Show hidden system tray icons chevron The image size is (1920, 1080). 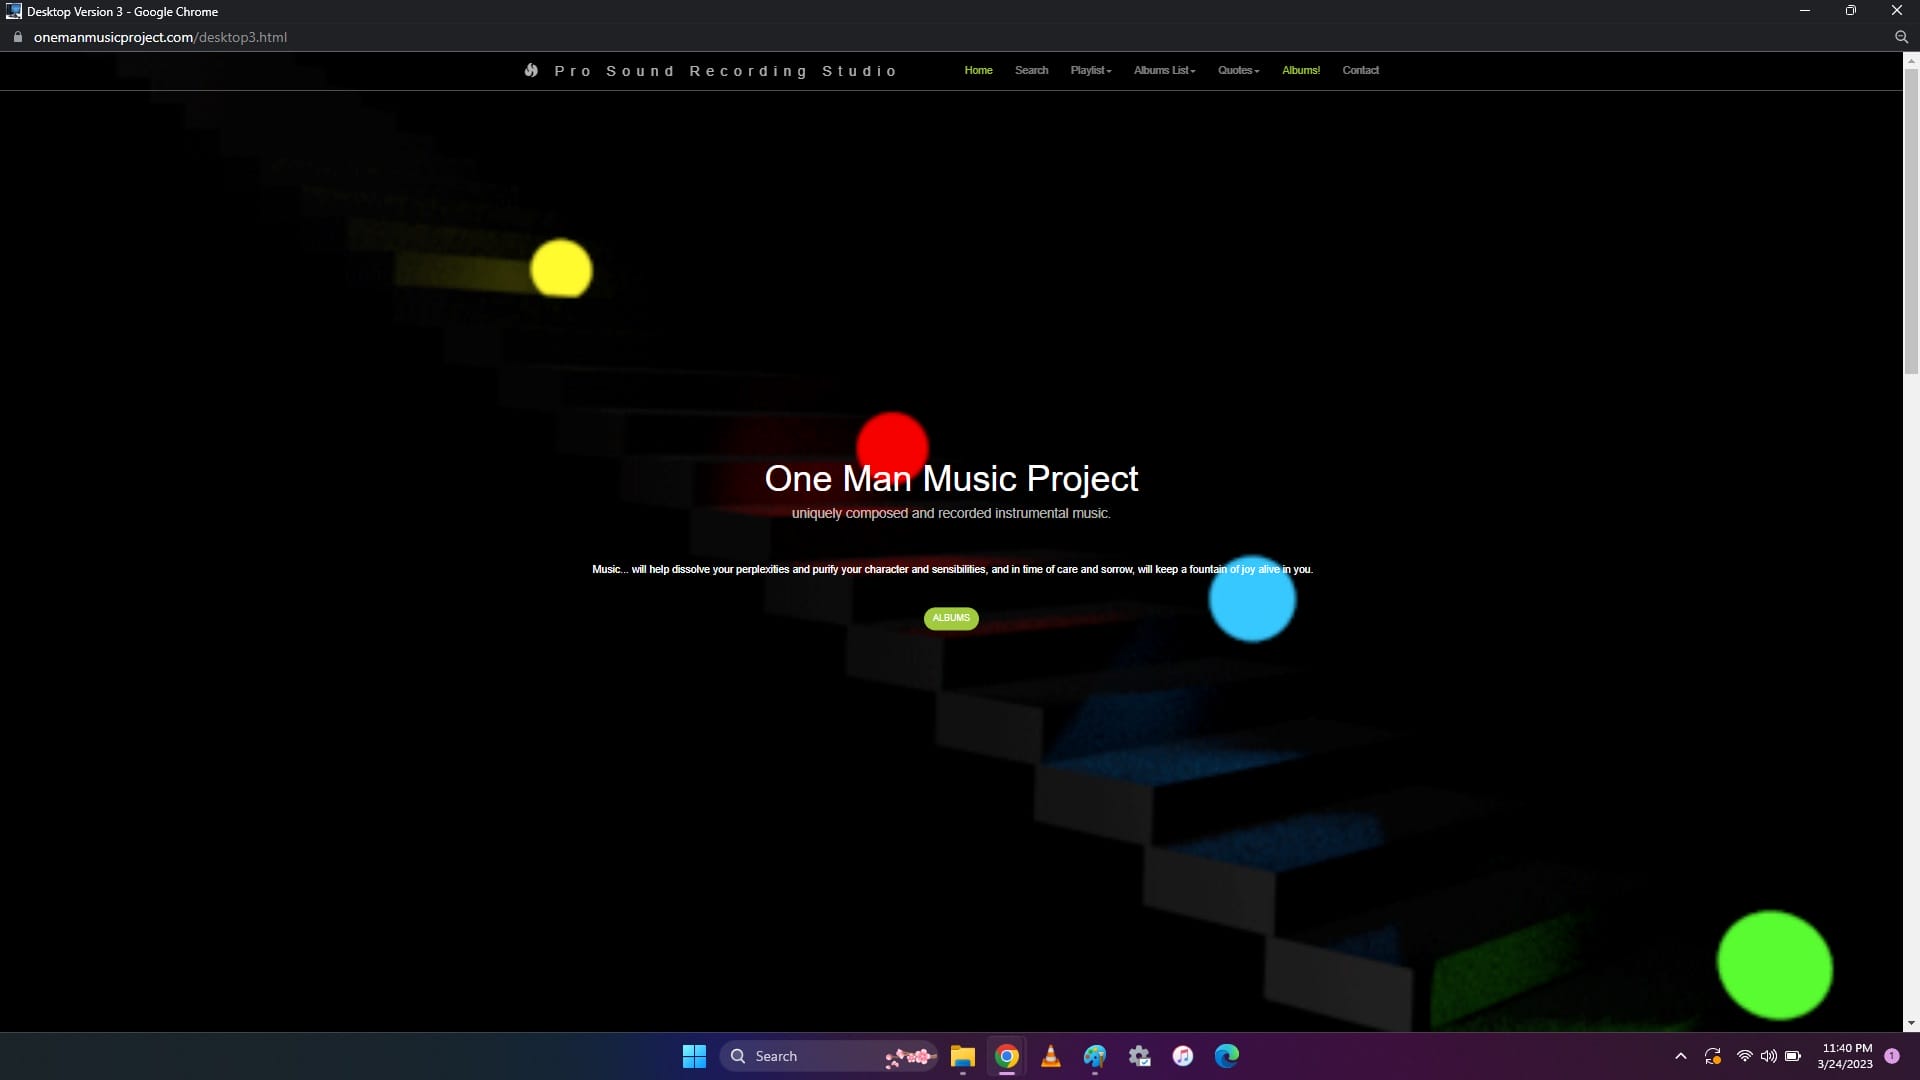[1680, 1056]
